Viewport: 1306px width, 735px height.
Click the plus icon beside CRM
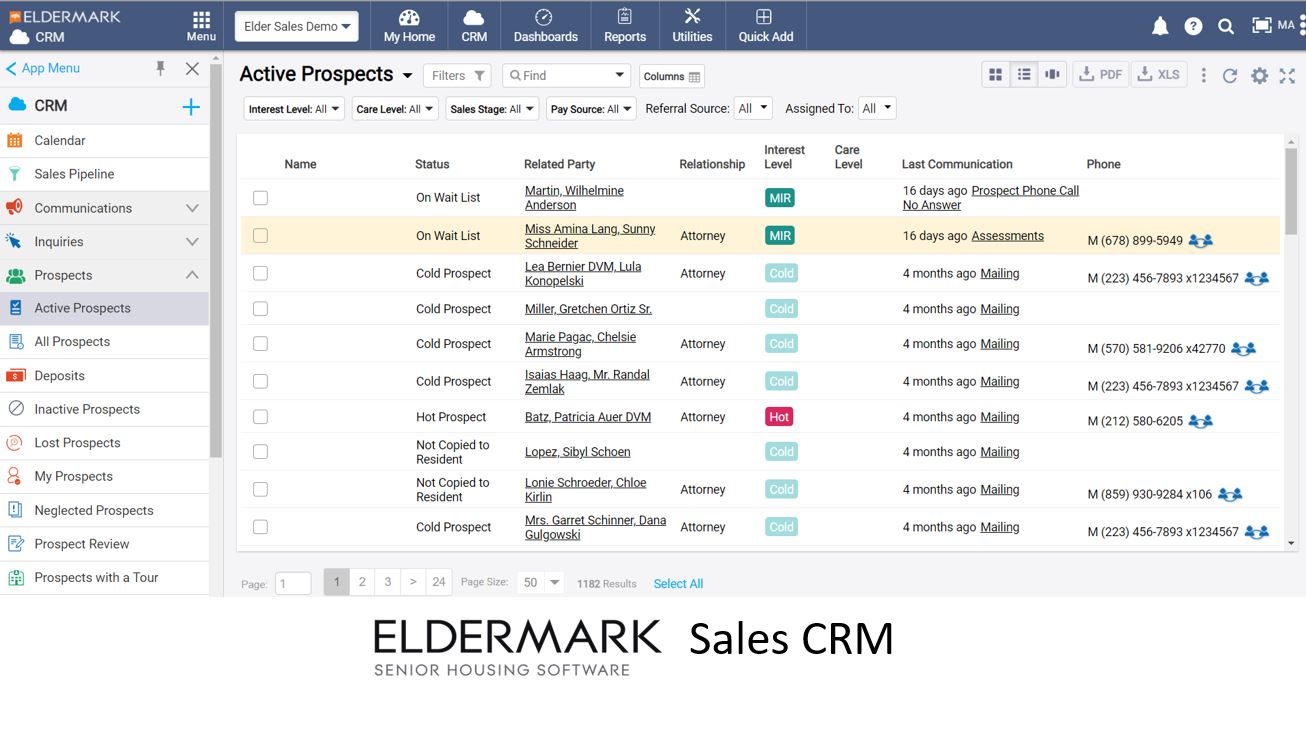click(191, 107)
